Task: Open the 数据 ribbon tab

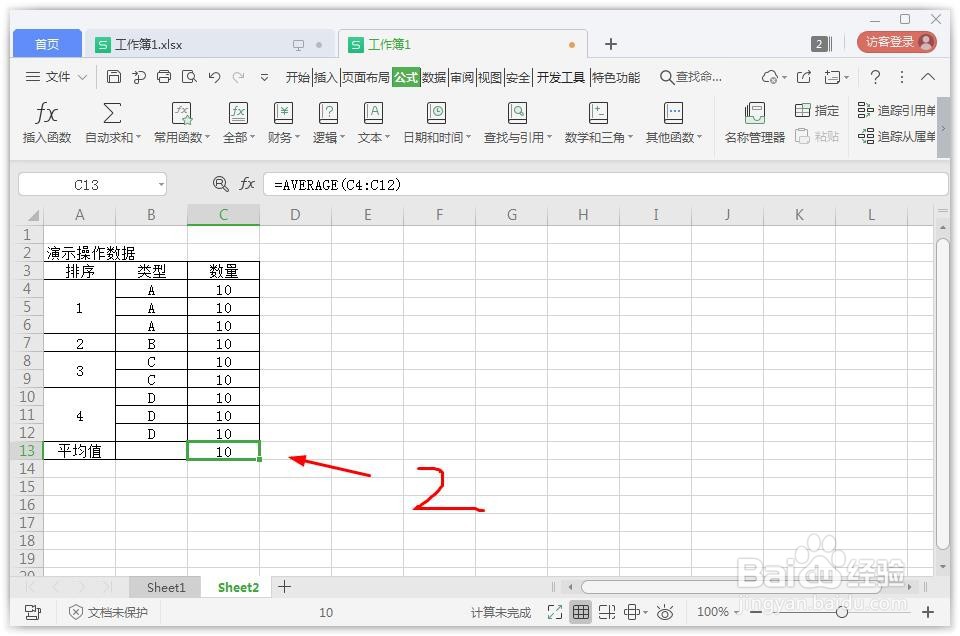Action: [434, 77]
